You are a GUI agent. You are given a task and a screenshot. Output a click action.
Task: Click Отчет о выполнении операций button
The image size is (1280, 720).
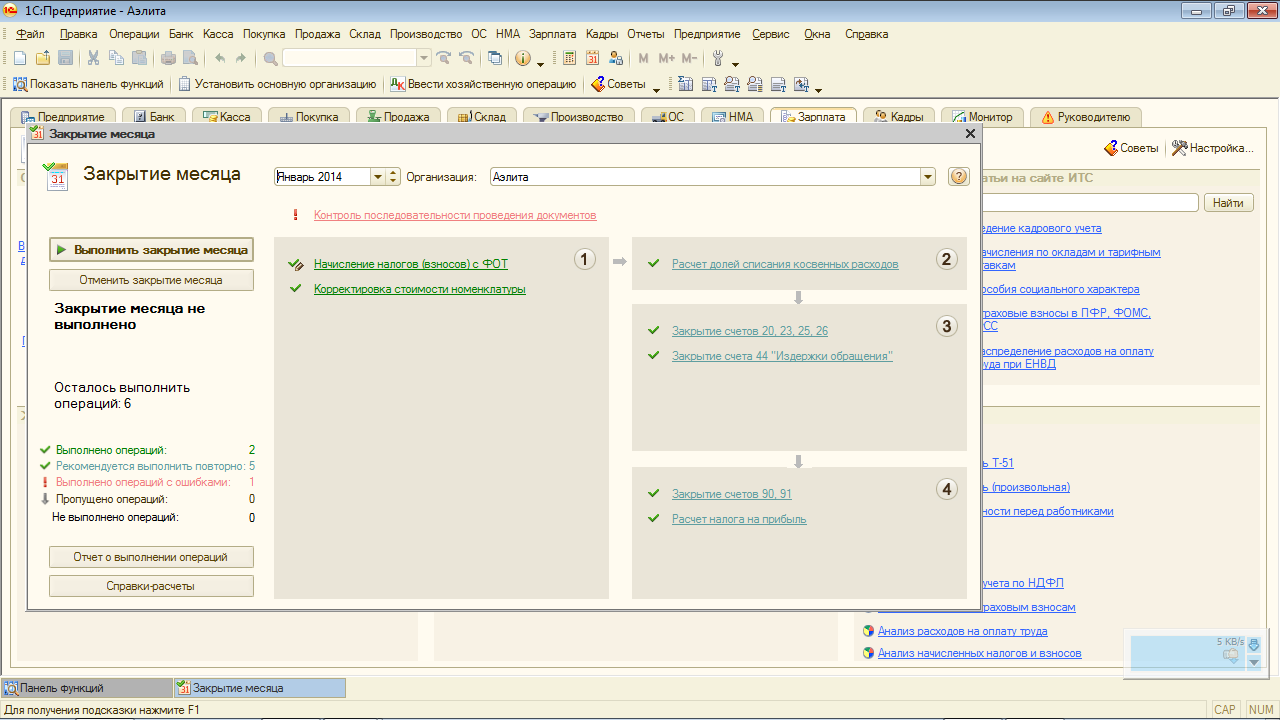point(151,557)
